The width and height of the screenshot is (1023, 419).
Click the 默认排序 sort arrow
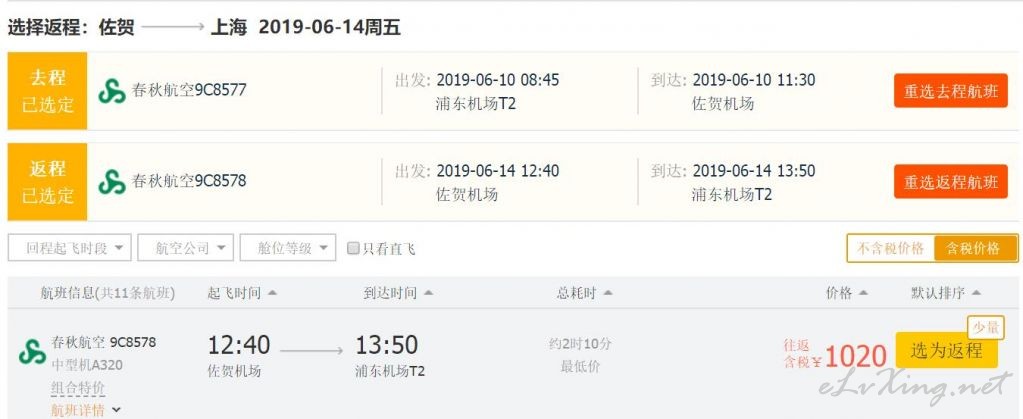click(x=976, y=293)
